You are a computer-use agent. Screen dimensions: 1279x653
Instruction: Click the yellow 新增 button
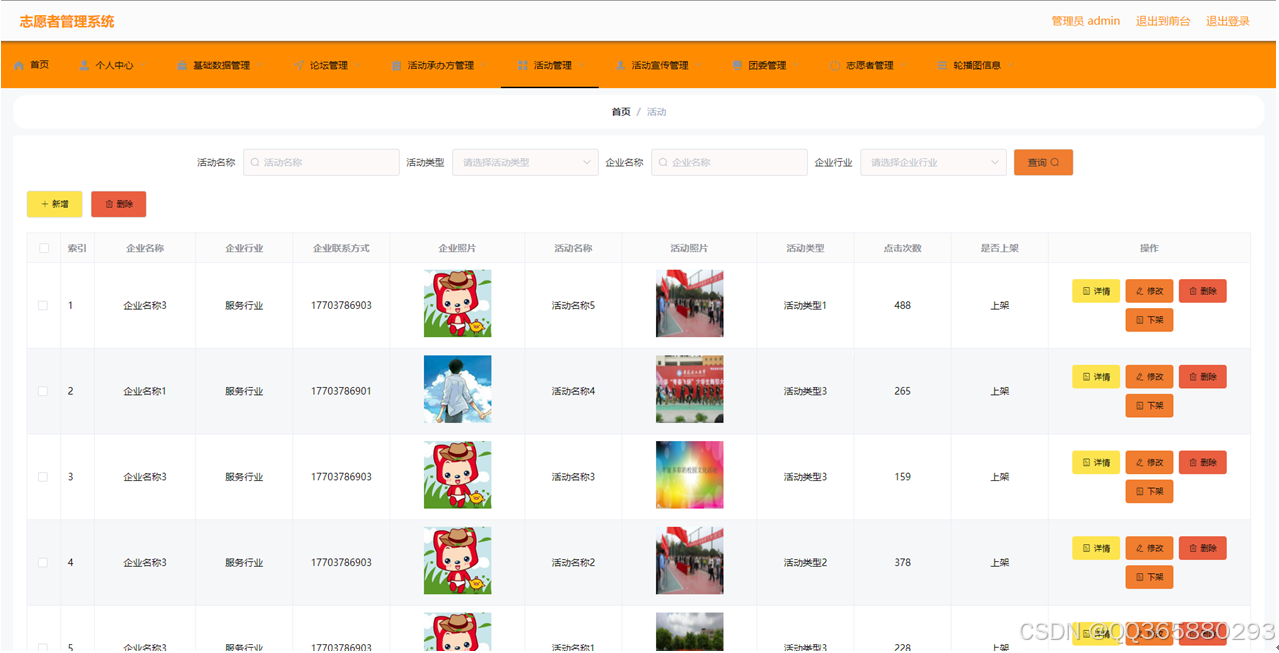54,204
